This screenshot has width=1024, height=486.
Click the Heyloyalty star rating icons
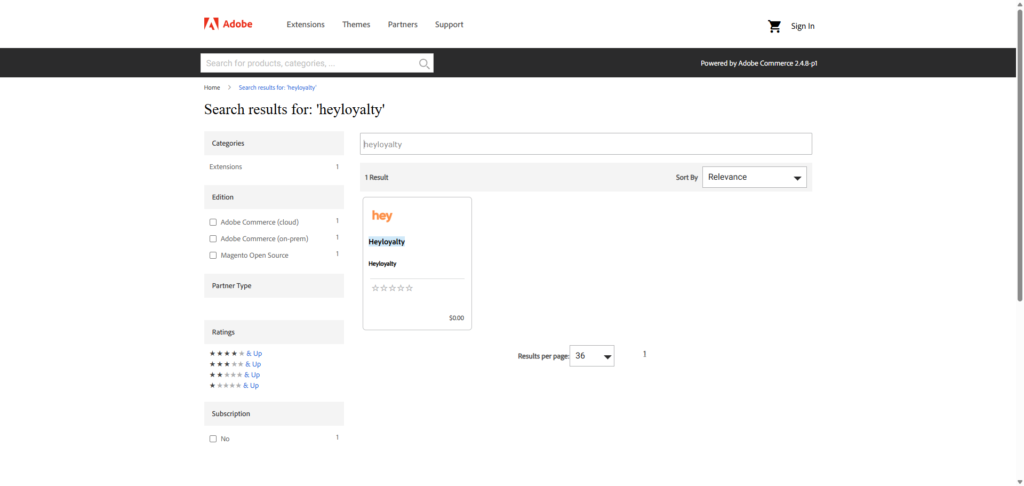pos(392,288)
